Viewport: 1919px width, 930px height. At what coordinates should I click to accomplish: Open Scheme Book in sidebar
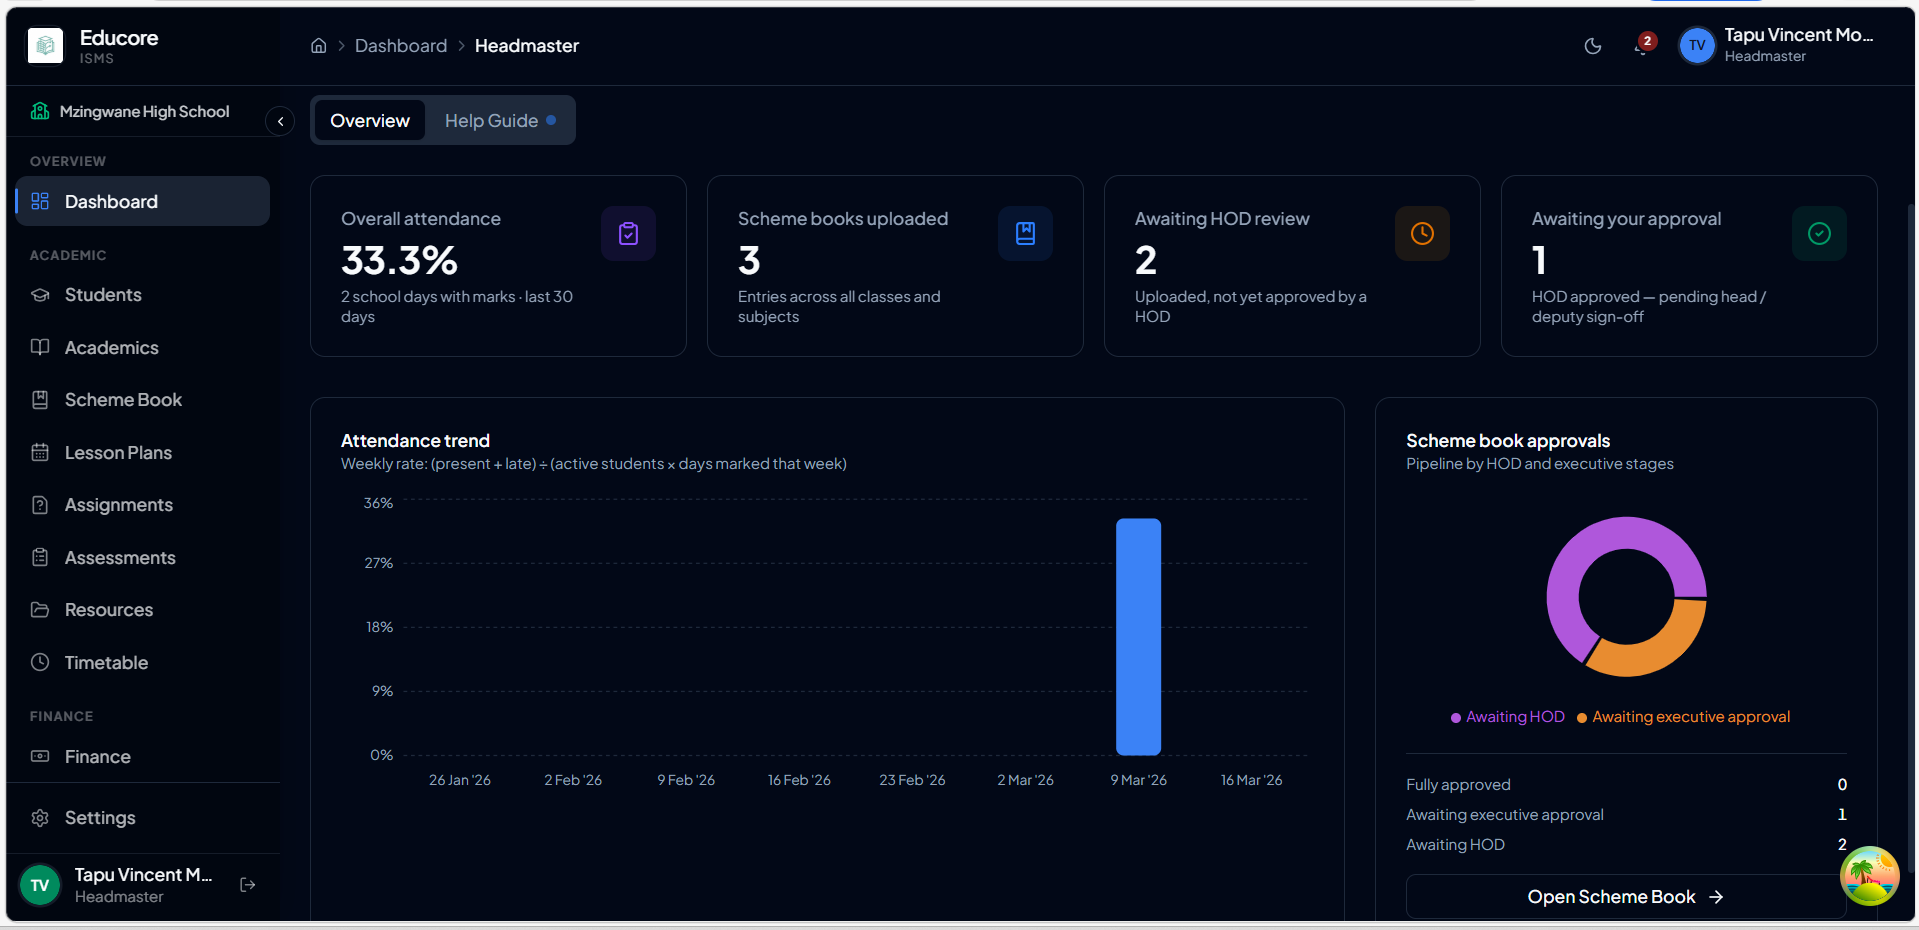coord(143,400)
